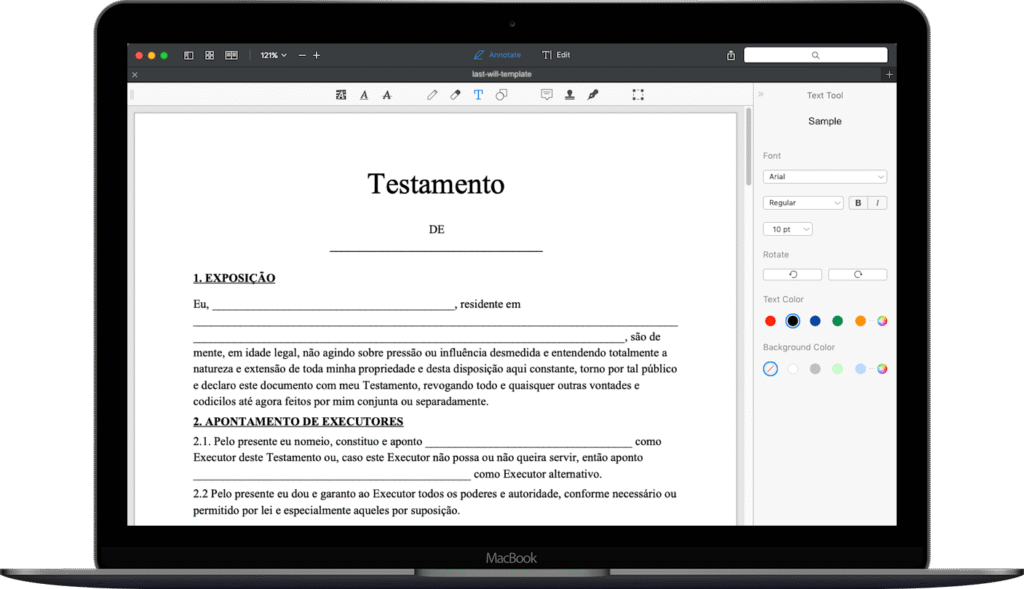
Task: Choose the red text color swatch
Action: coord(770,321)
